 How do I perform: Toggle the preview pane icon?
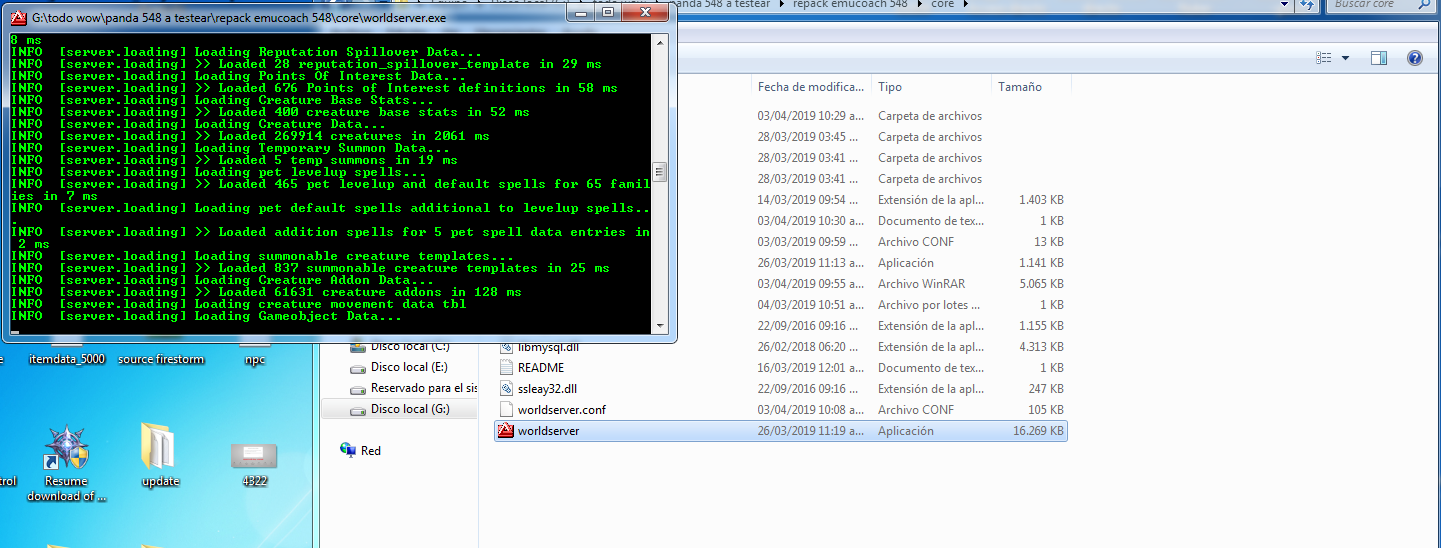click(1379, 58)
